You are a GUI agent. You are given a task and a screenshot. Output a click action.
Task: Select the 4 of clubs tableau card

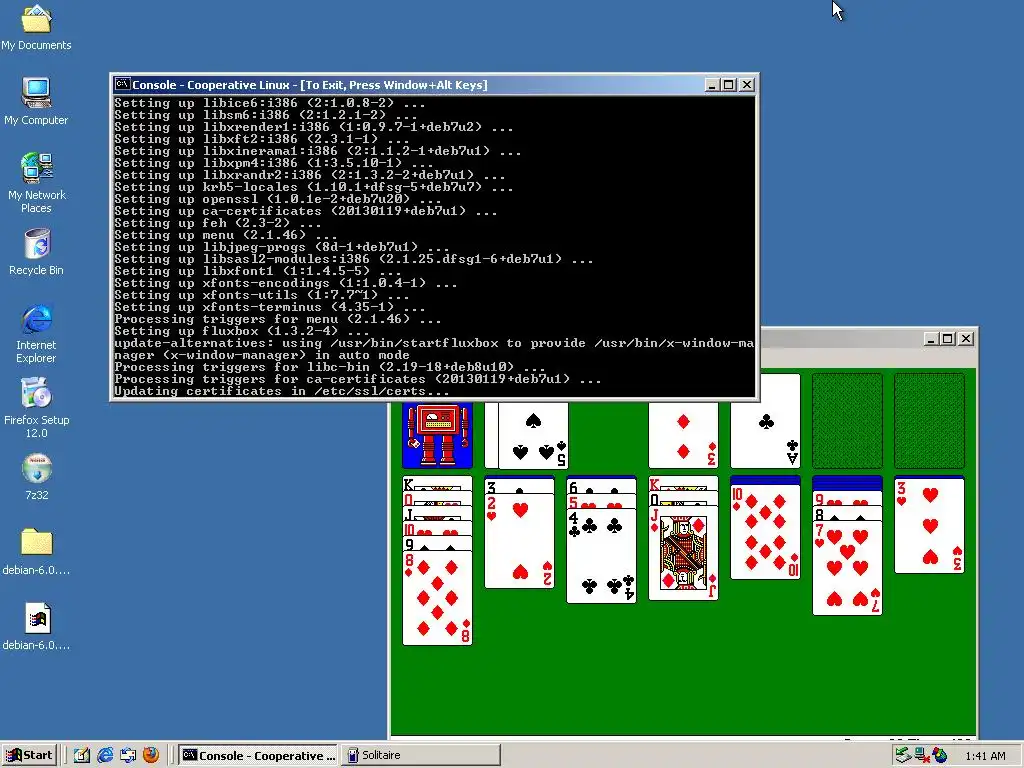click(x=601, y=556)
